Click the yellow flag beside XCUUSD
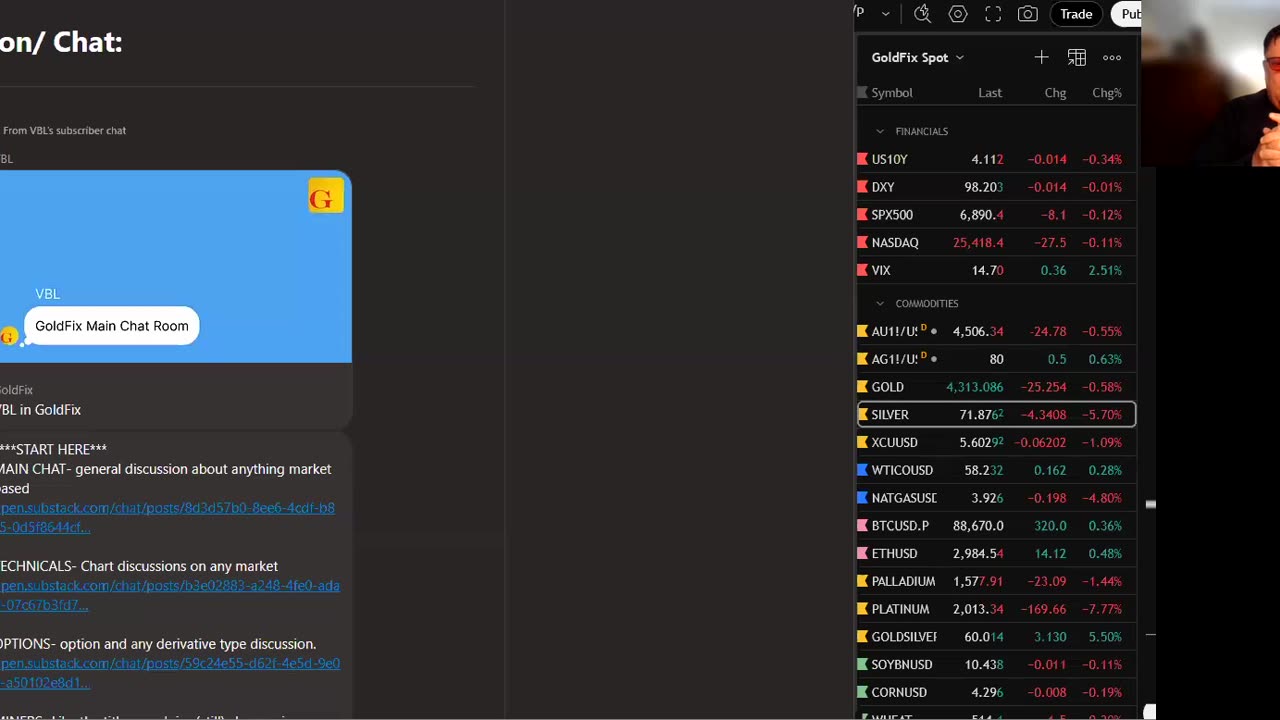This screenshot has height=720, width=1280. [862, 442]
